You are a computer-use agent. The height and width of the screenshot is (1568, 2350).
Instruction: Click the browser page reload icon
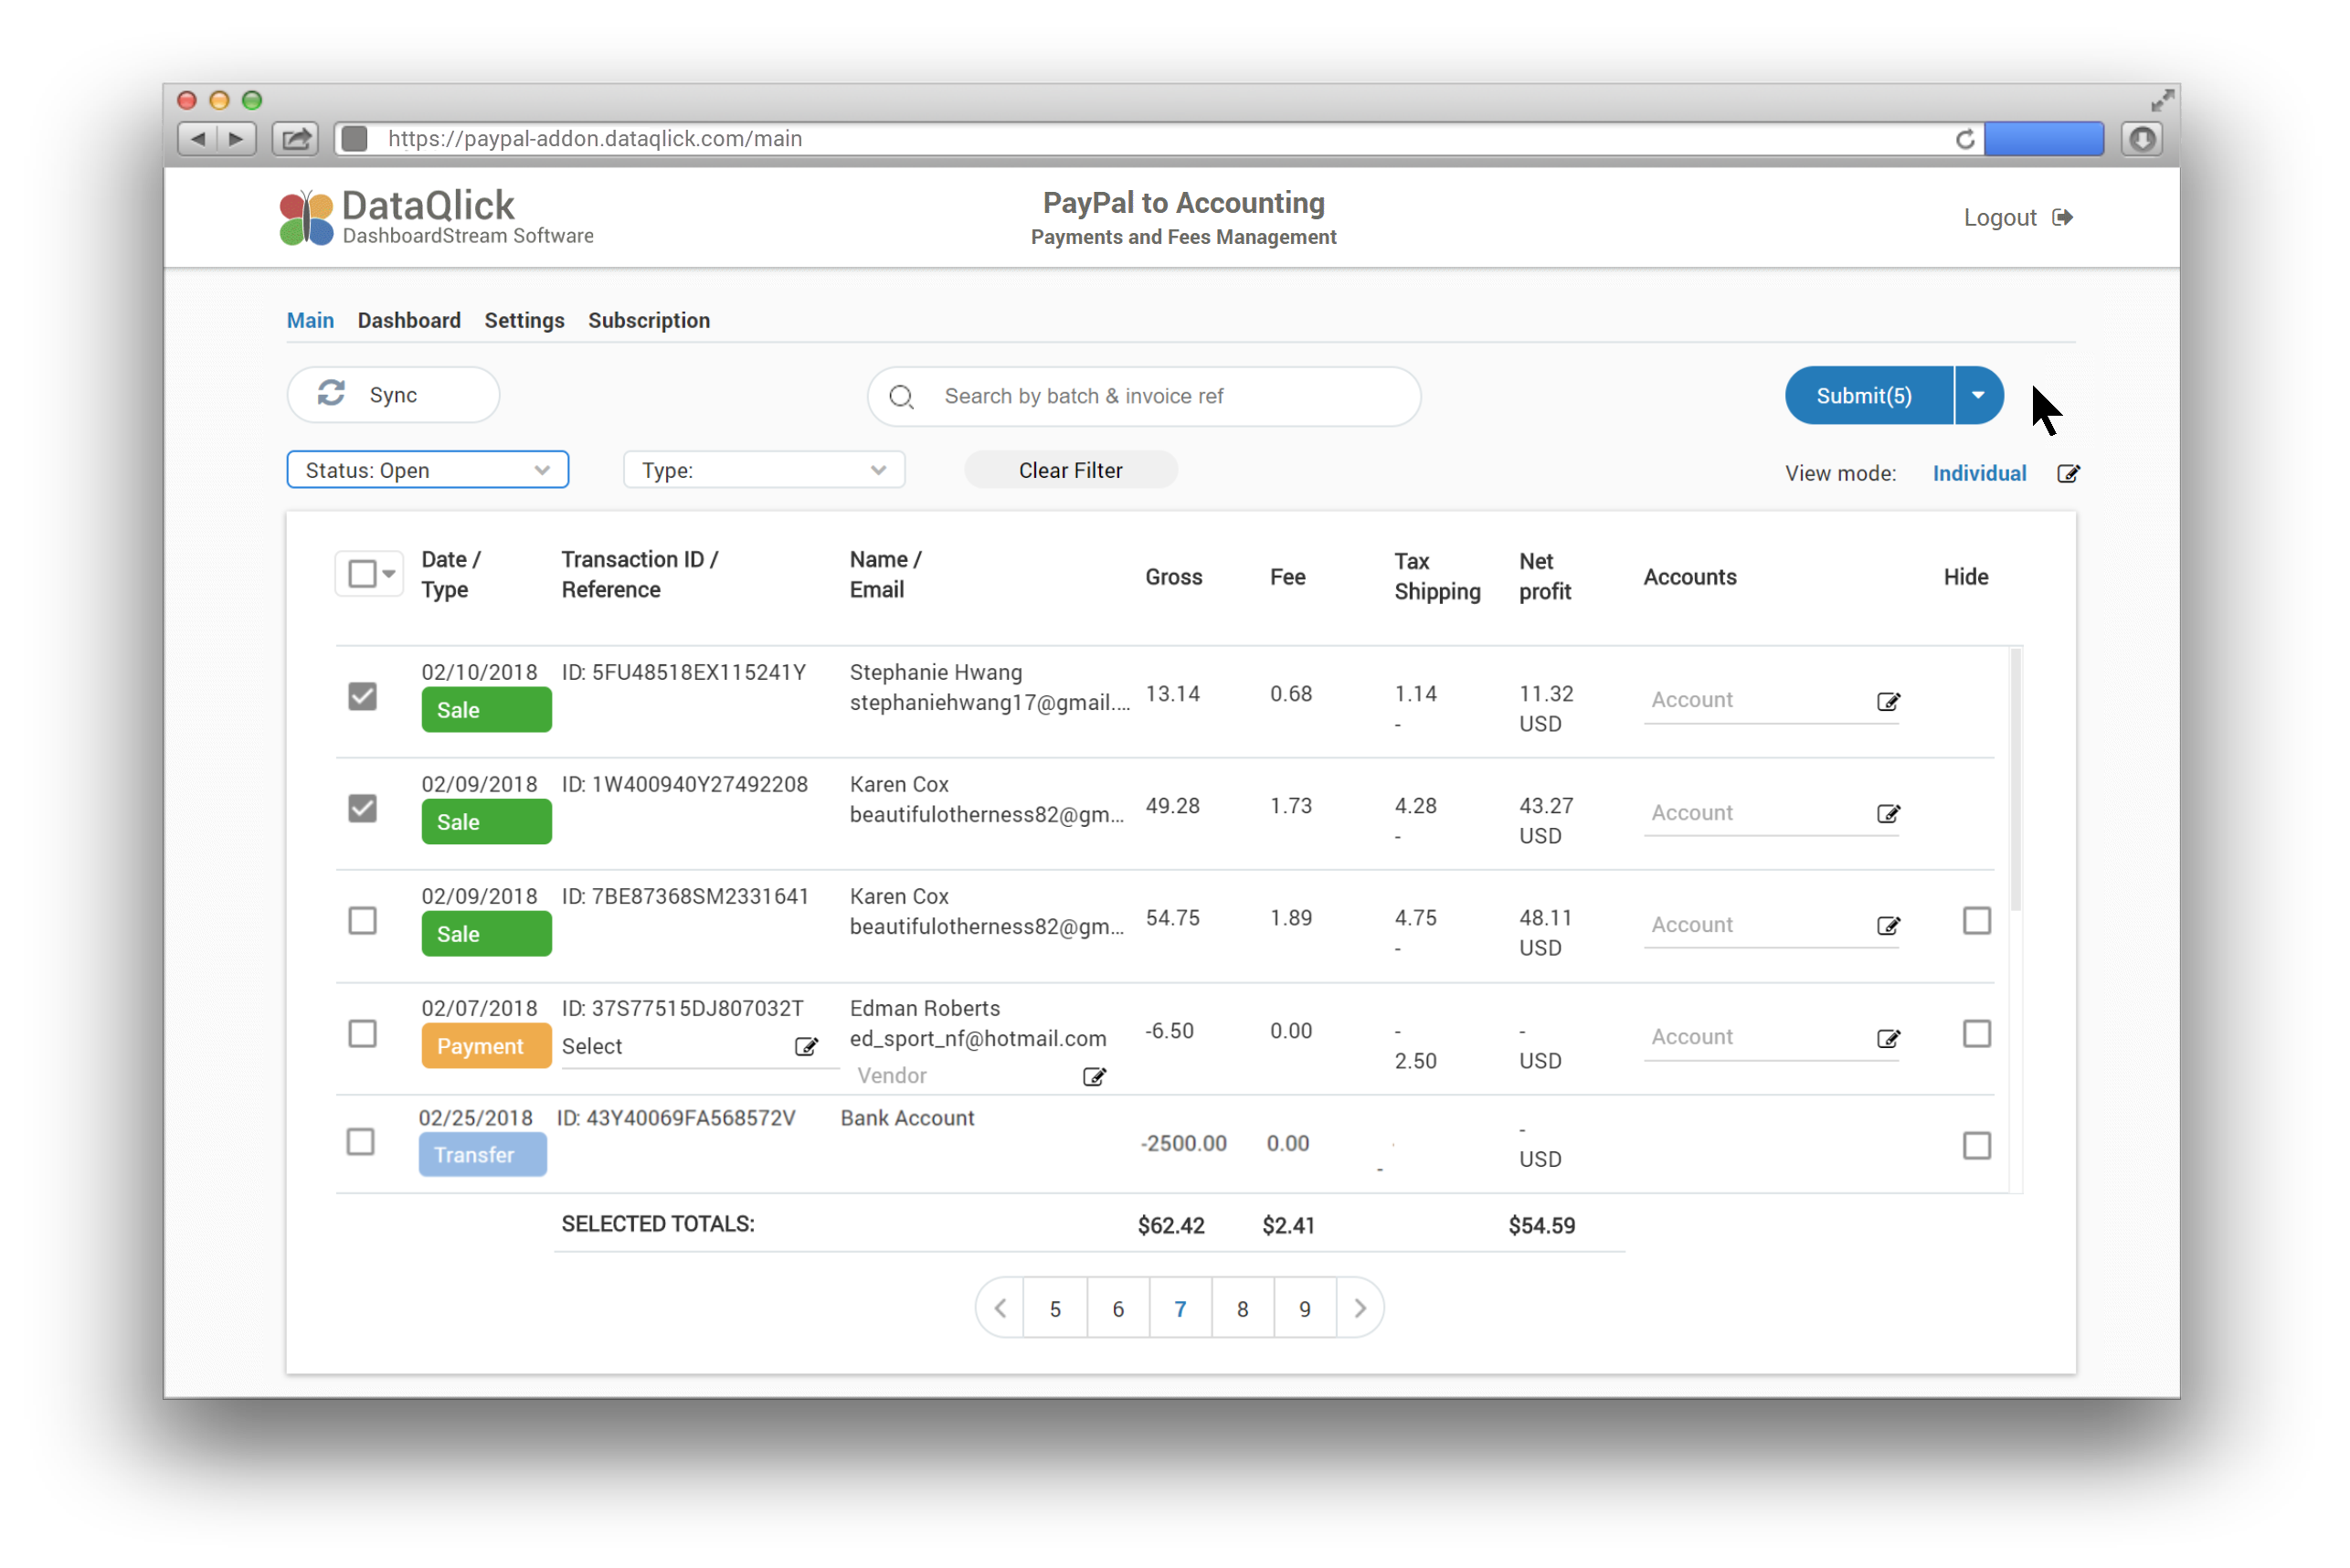(x=1965, y=139)
